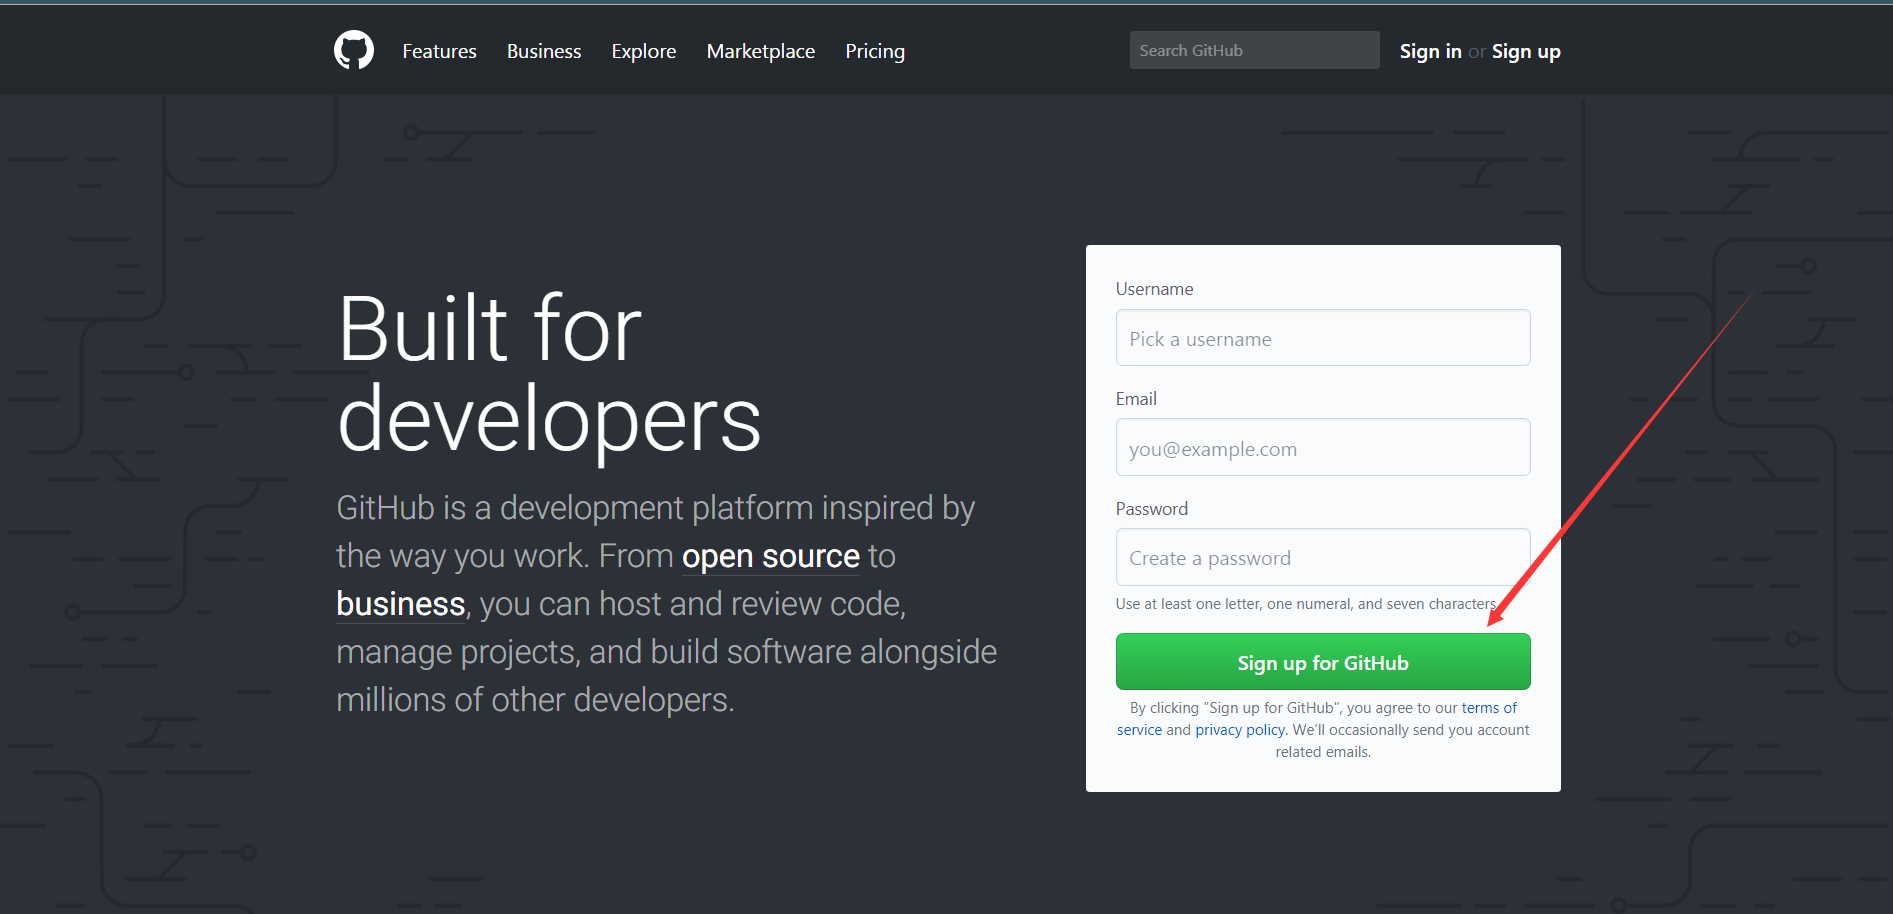This screenshot has height=914, width=1893.
Task: Click the Sign up header link
Action: pos(1526,51)
